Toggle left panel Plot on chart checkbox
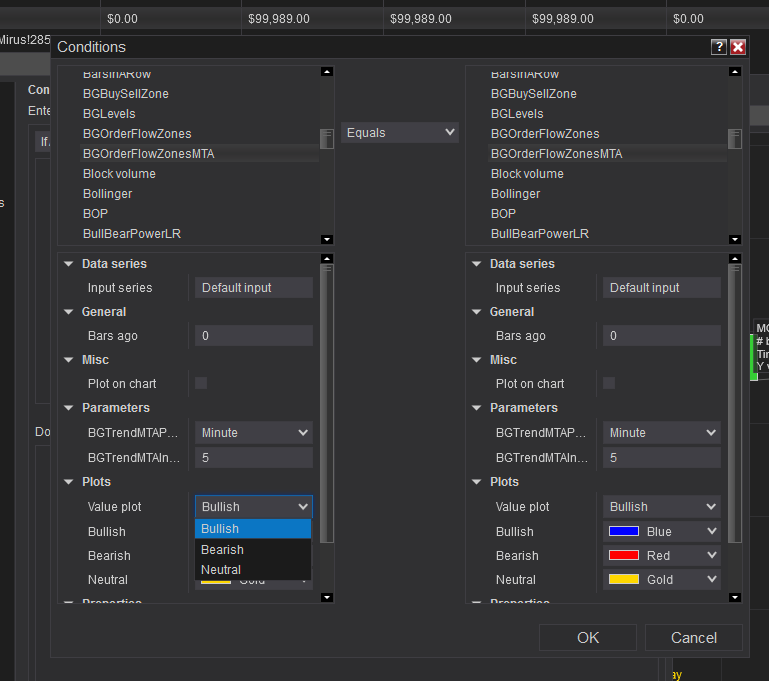 (x=201, y=383)
